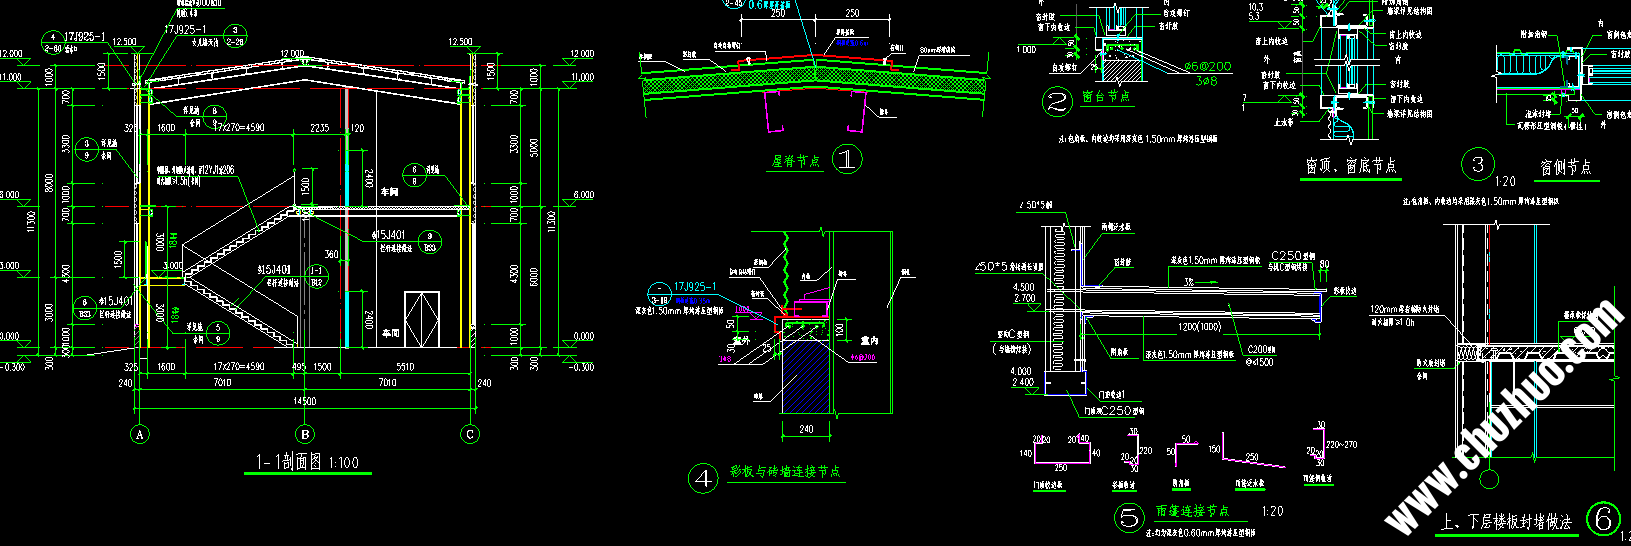Image resolution: width=1631 pixels, height=546 pixels.
Task: Click the 14500 overall dimension text
Action: (304, 401)
